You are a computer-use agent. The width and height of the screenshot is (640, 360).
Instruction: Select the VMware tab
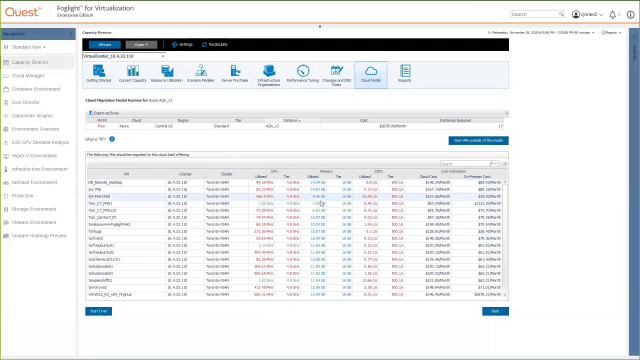[105, 44]
